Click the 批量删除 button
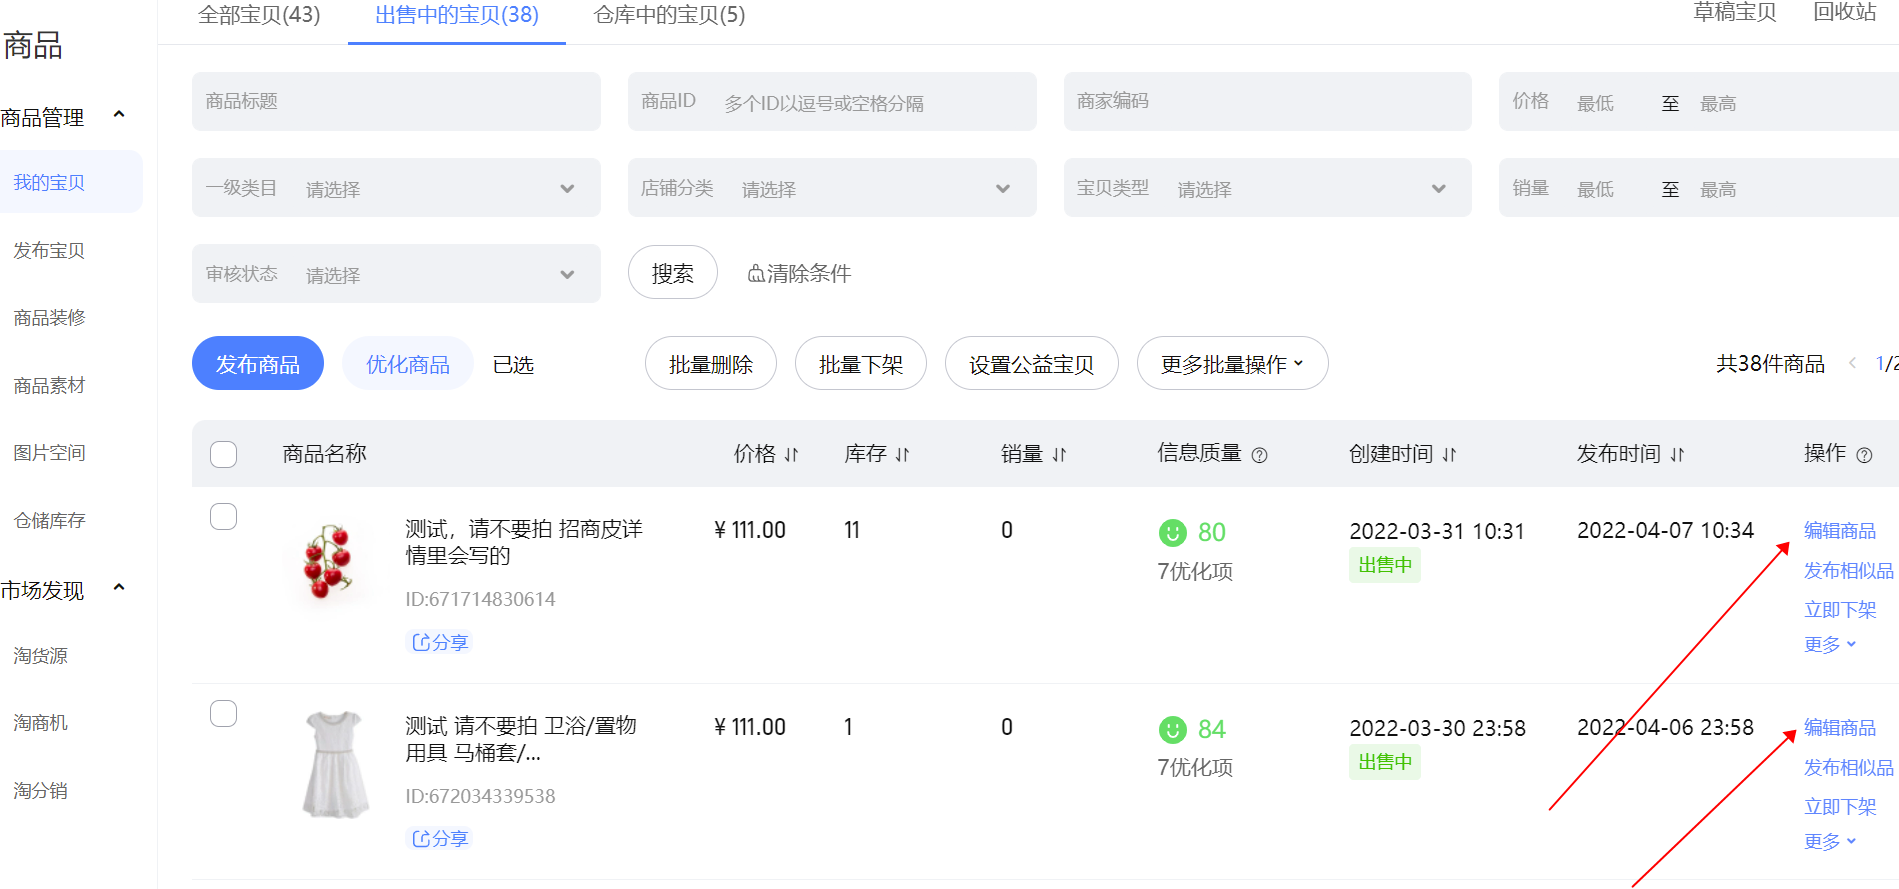Screen dimensions: 1899x889 pos(711,364)
